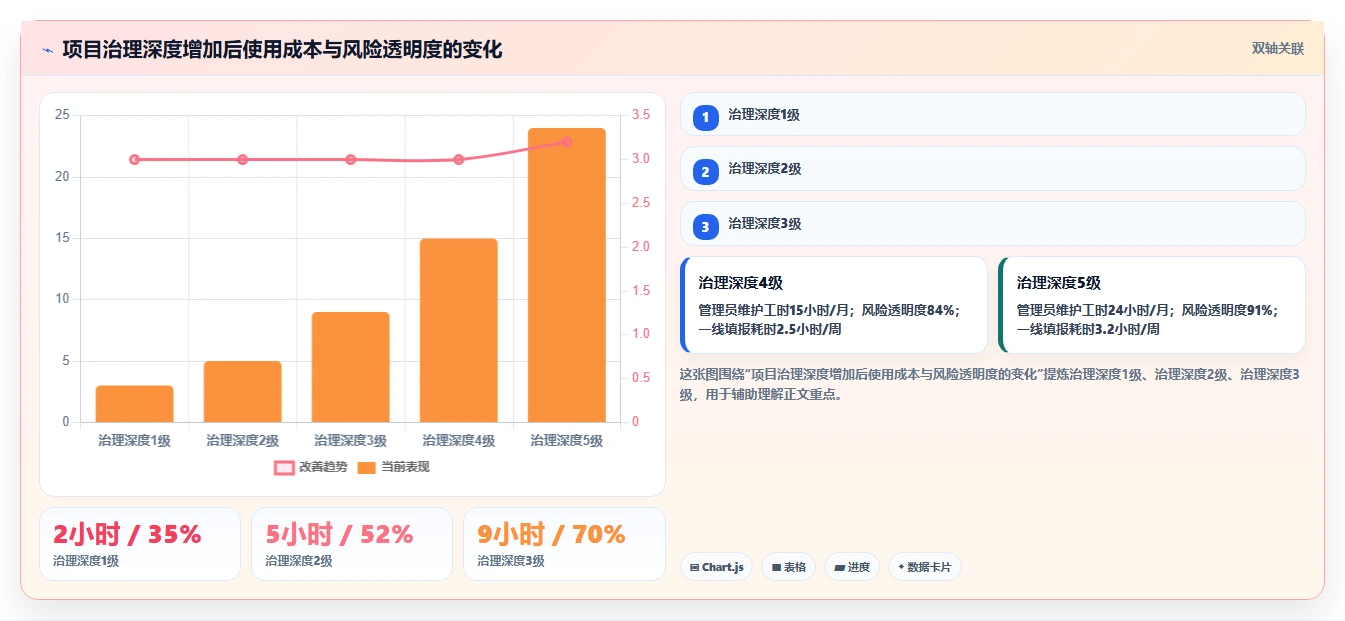Click the orange bar for 治理深度2级
This screenshot has width=1345, height=621.
243,392
